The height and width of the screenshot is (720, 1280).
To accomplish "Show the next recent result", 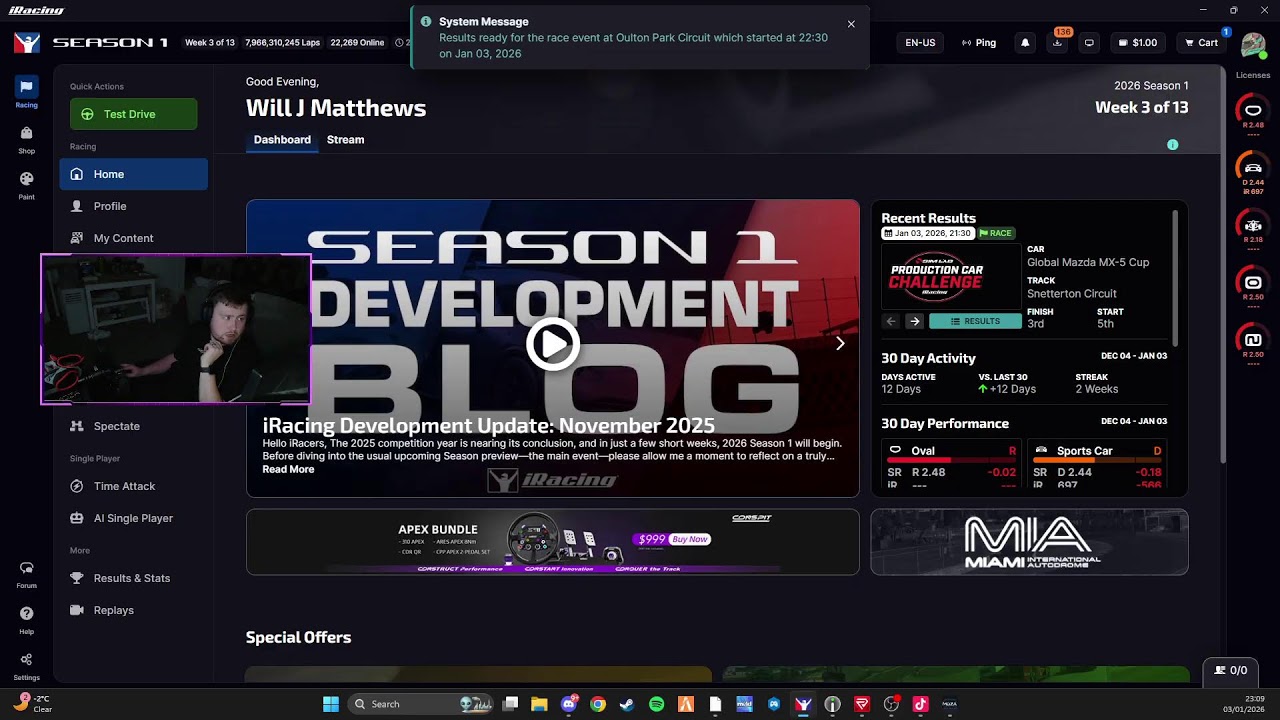I will pyautogui.click(x=914, y=321).
